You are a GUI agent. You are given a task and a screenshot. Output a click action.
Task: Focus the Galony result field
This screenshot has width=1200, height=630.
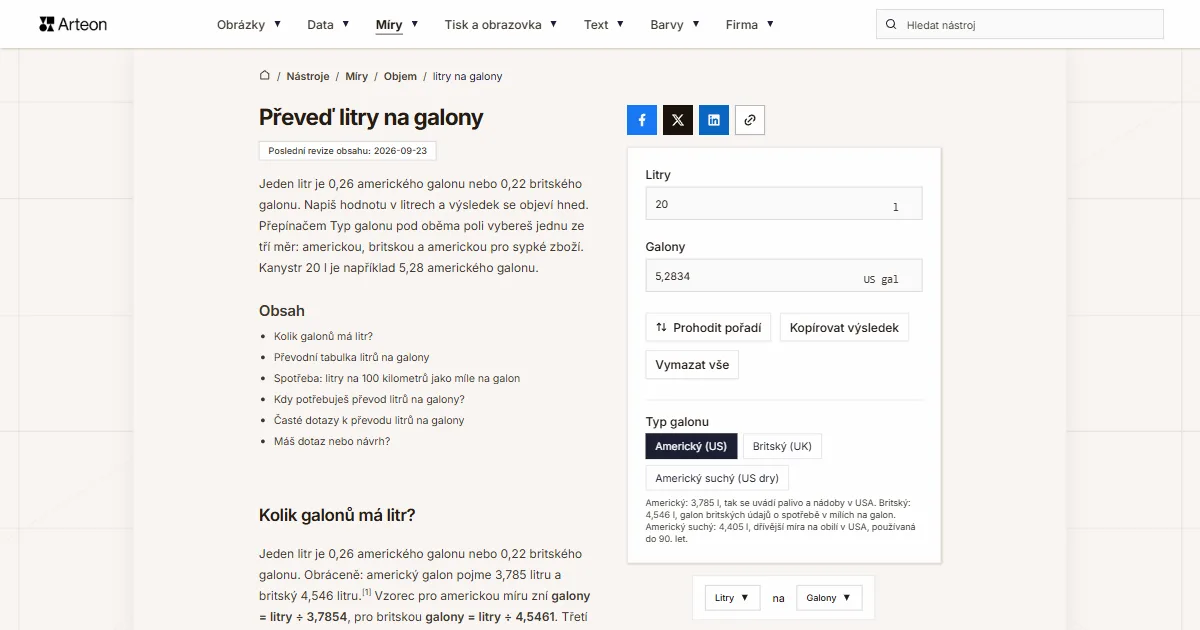[x=784, y=276]
